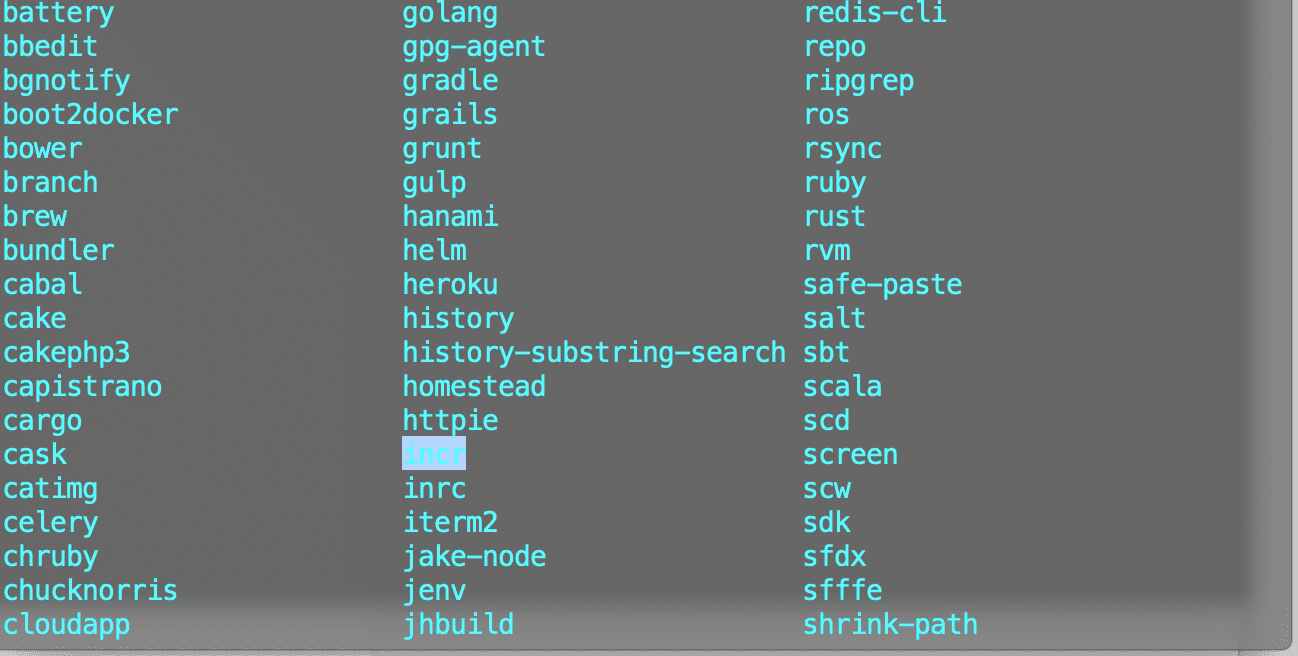Select the iterm2 entry
The width and height of the screenshot is (1298, 656).
[450, 522]
